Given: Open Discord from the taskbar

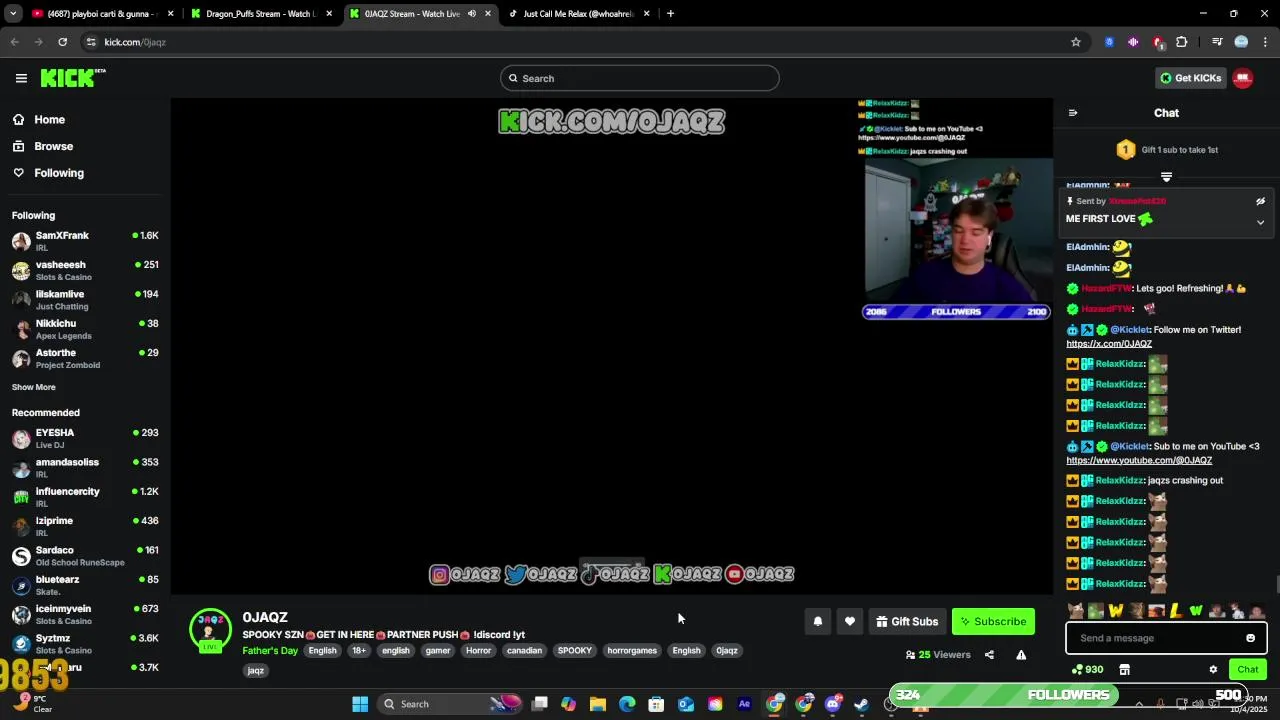Looking at the screenshot, I should tap(833, 704).
